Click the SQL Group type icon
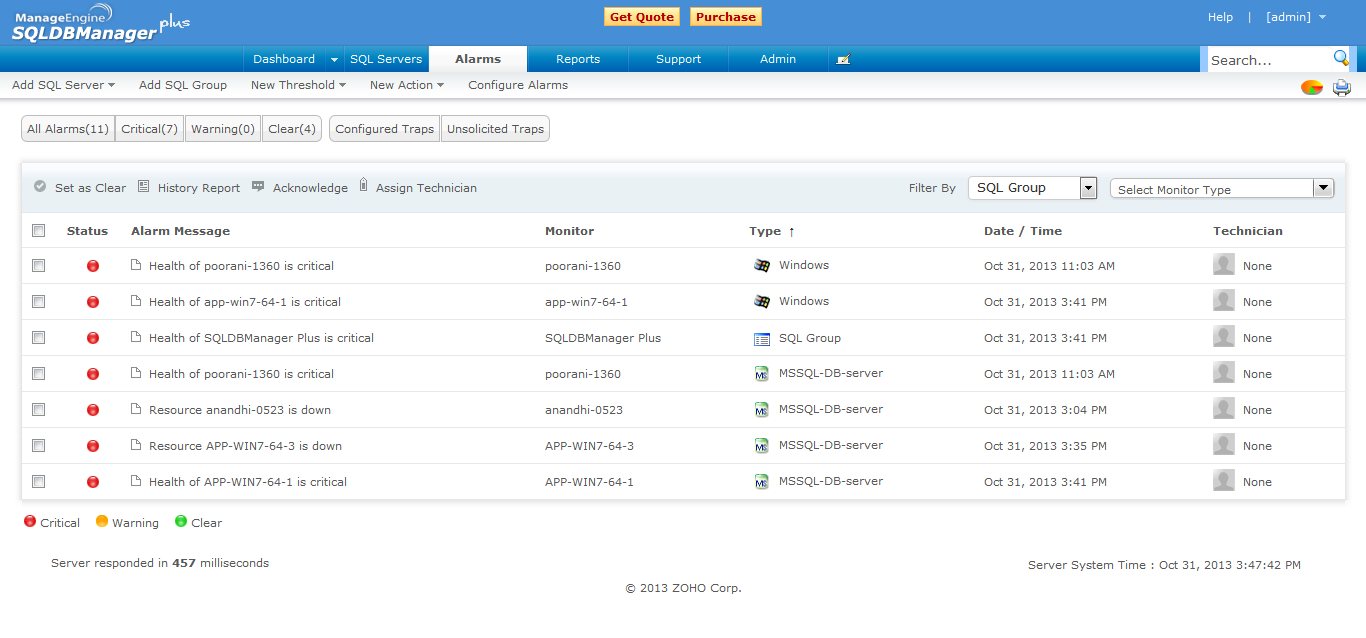The width and height of the screenshot is (1366, 638). click(762, 339)
